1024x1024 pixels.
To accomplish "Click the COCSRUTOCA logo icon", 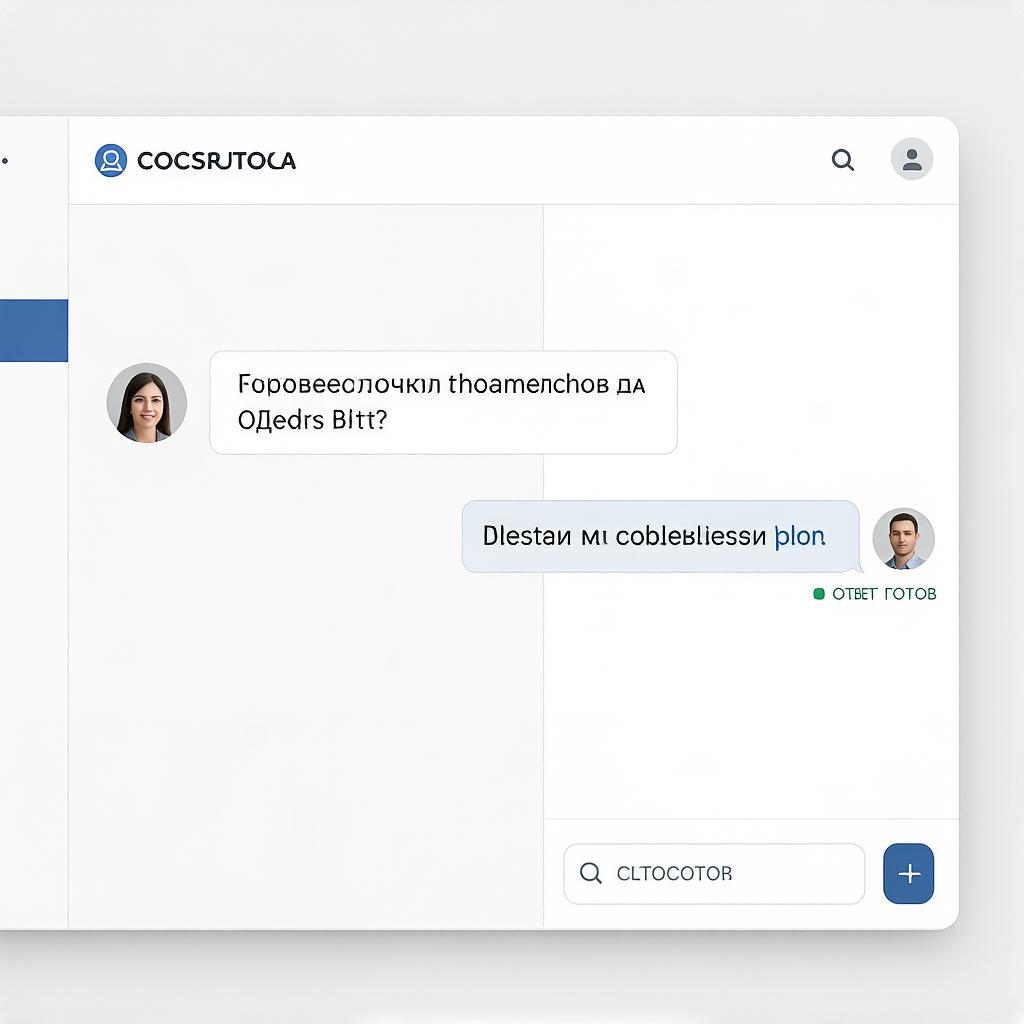I will 111,161.
